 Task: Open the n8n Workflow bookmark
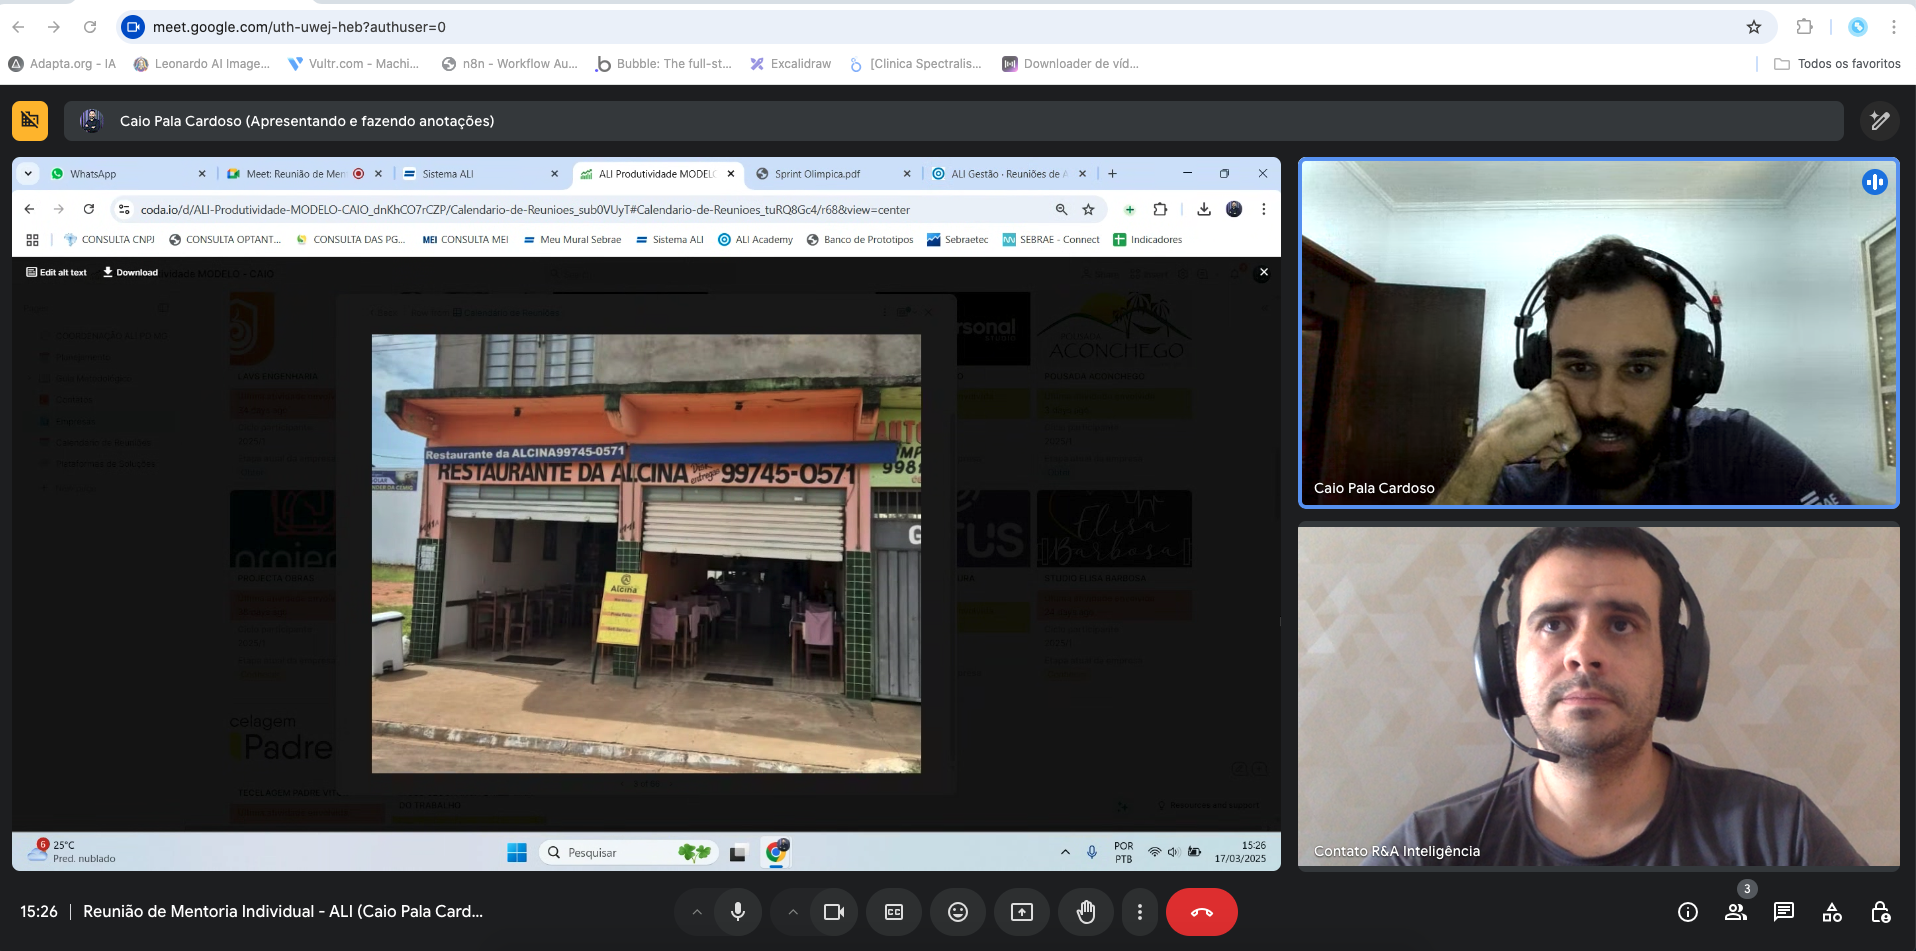pos(510,64)
